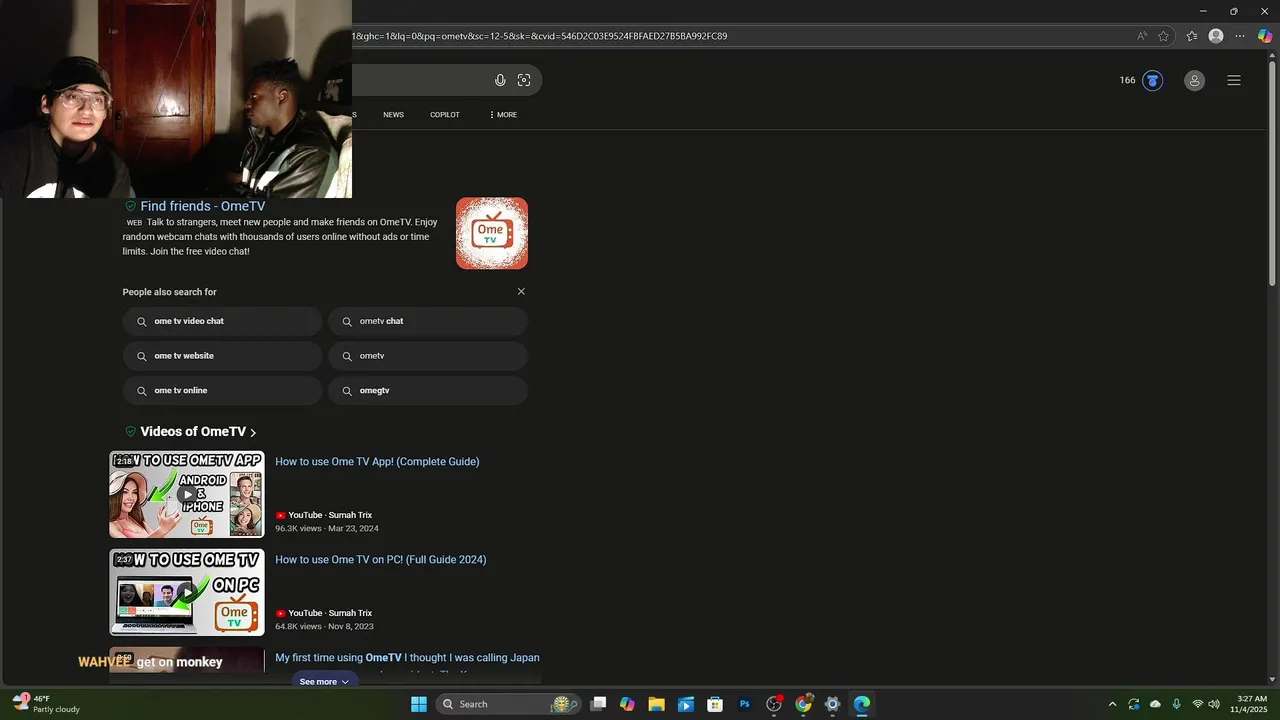Open Bing hamburger menu
This screenshot has height=720, width=1280.
point(1234,80)
